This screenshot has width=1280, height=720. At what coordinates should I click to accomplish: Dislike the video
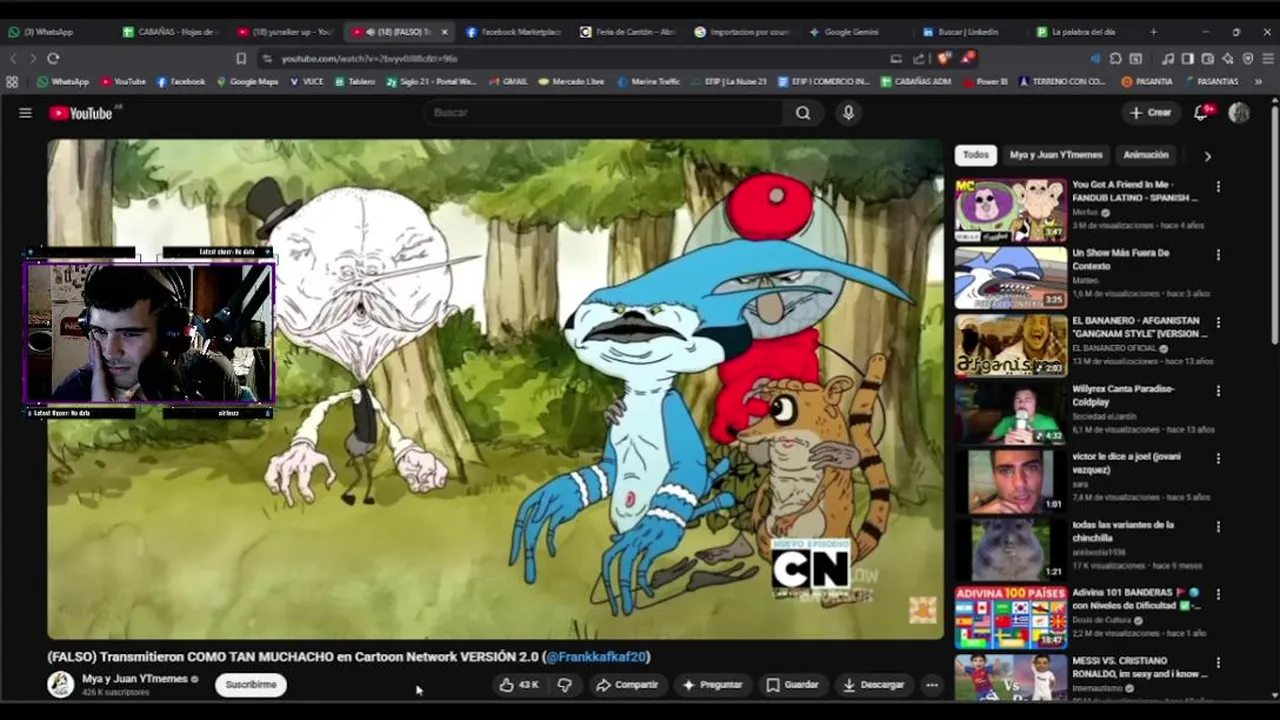564,685
